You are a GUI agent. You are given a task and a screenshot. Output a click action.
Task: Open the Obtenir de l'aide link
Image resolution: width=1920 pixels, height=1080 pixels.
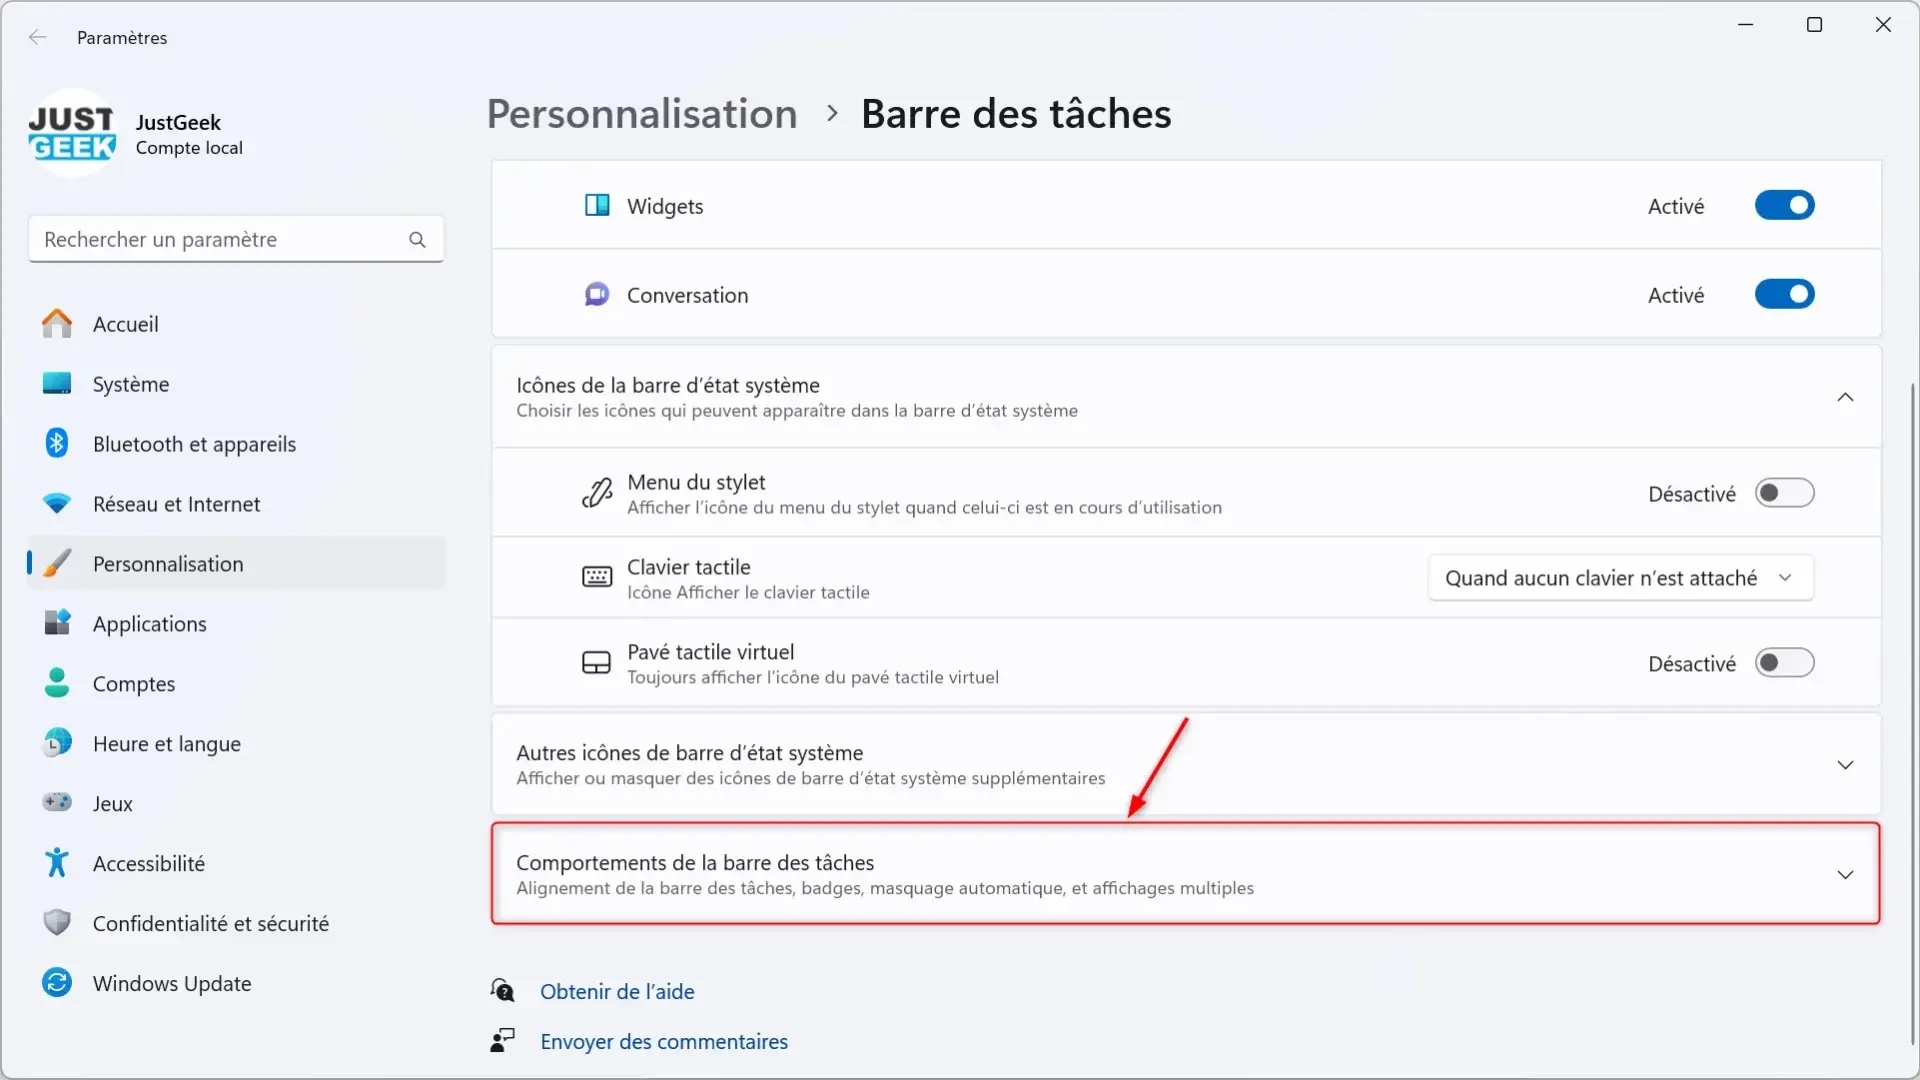[x=617, y=991]
